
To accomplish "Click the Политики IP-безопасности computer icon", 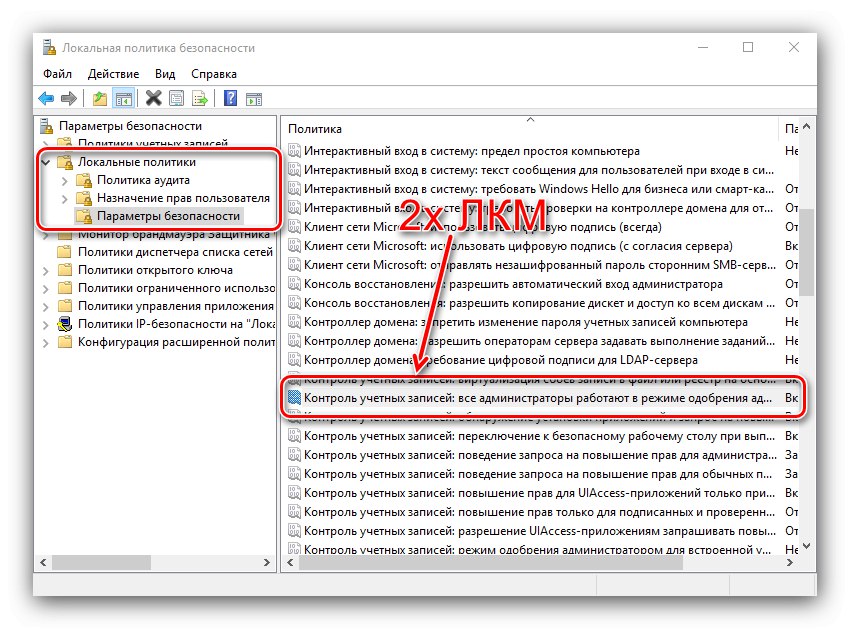I will pos(65,324).
